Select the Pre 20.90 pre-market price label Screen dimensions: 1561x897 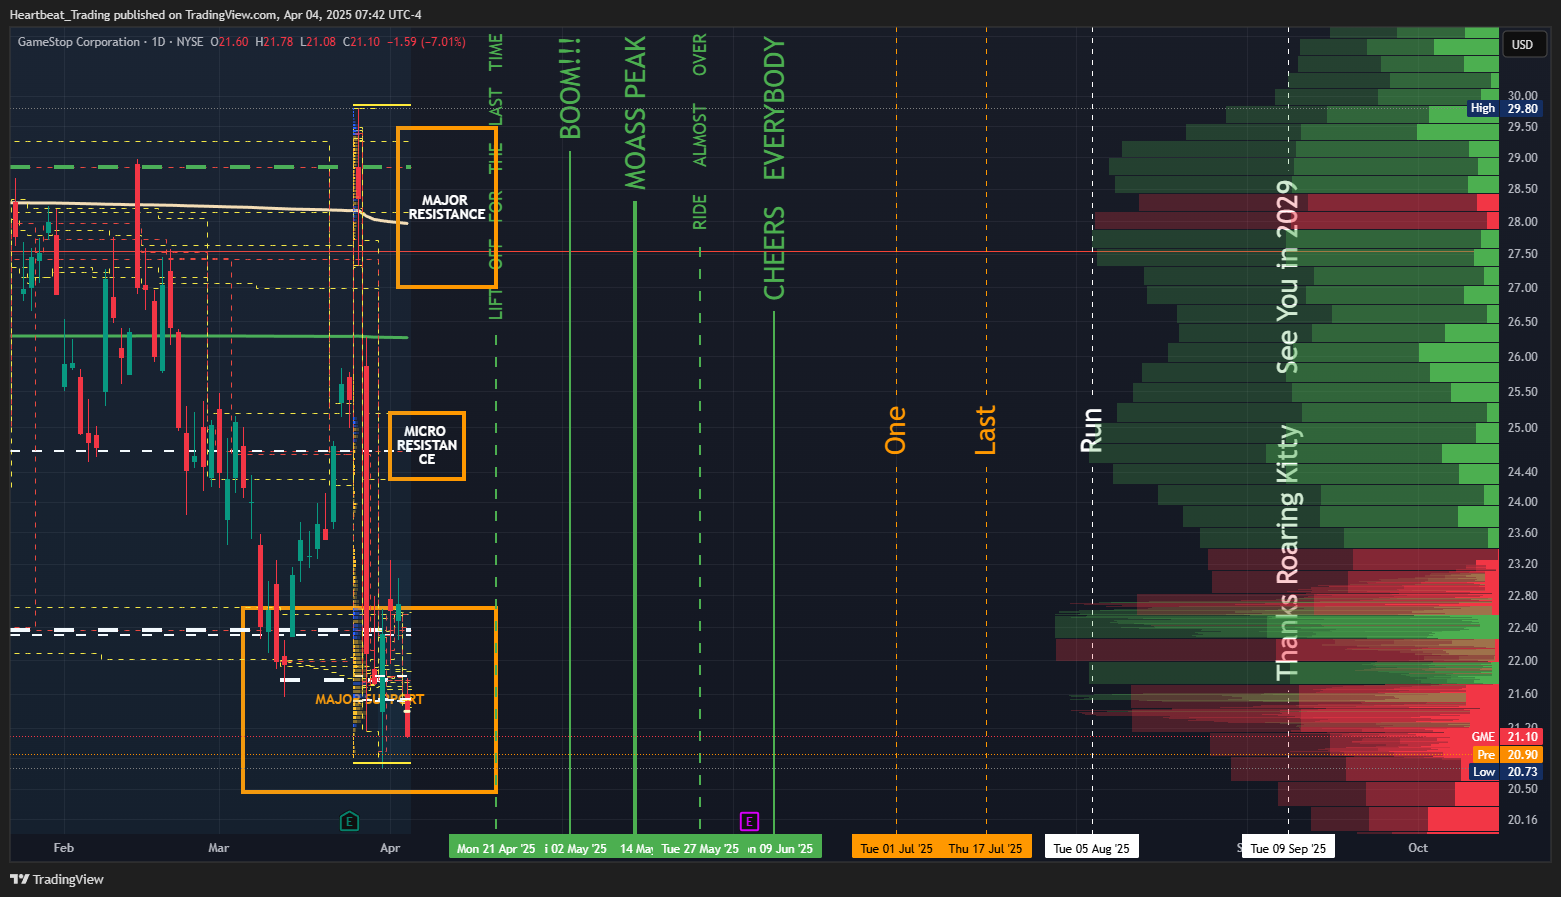coord(1507,755)
